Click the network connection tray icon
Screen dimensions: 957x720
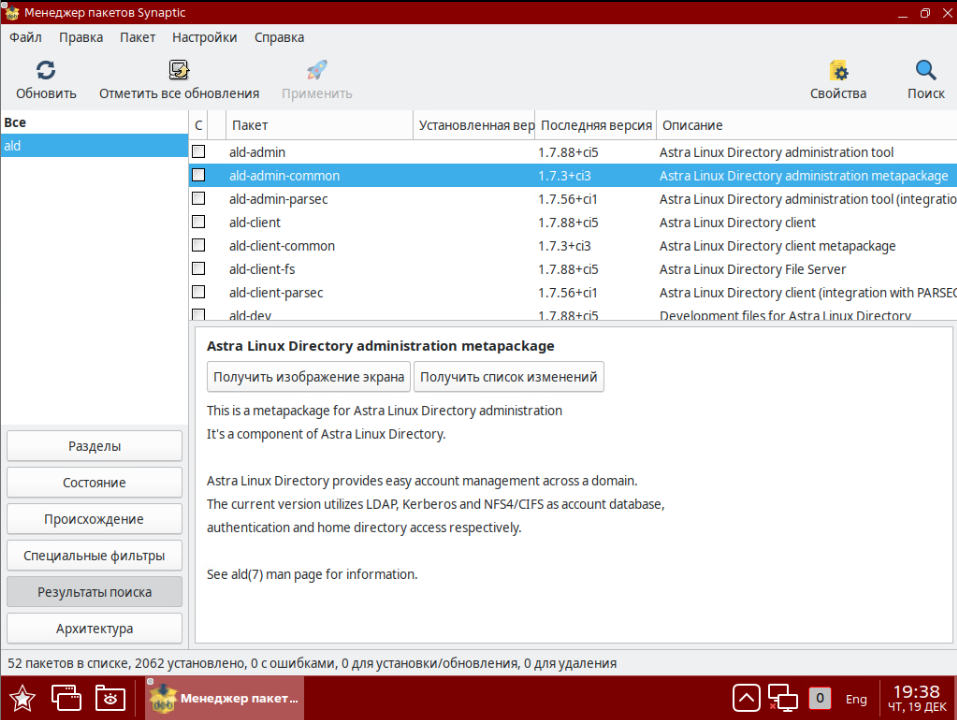(782, 698)
